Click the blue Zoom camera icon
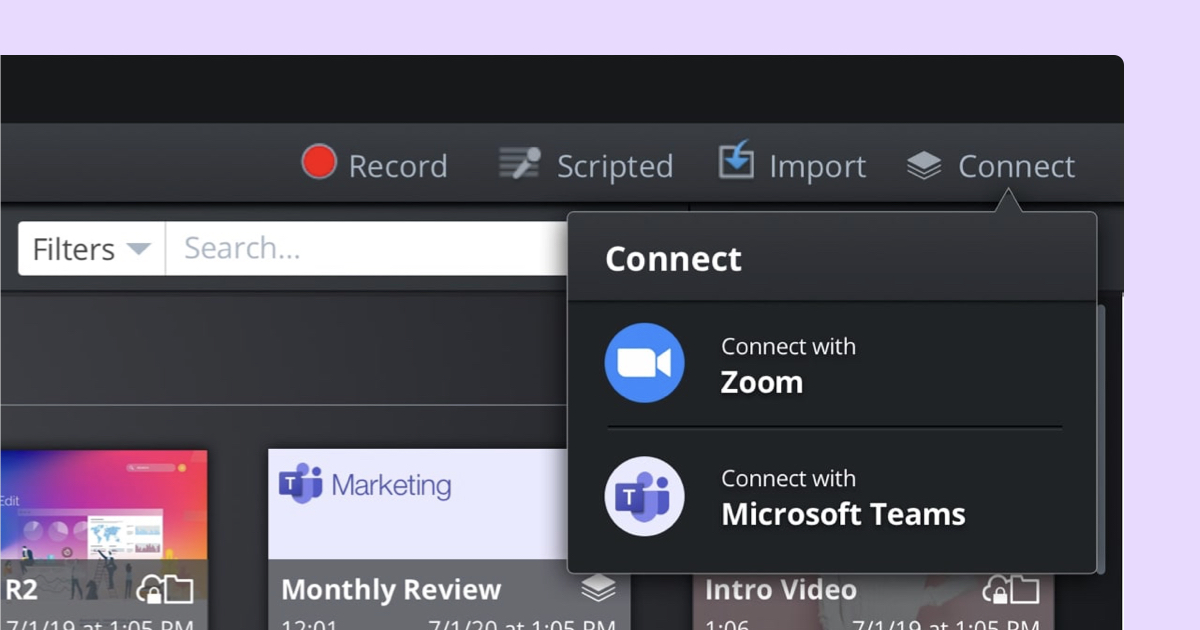 645,363
